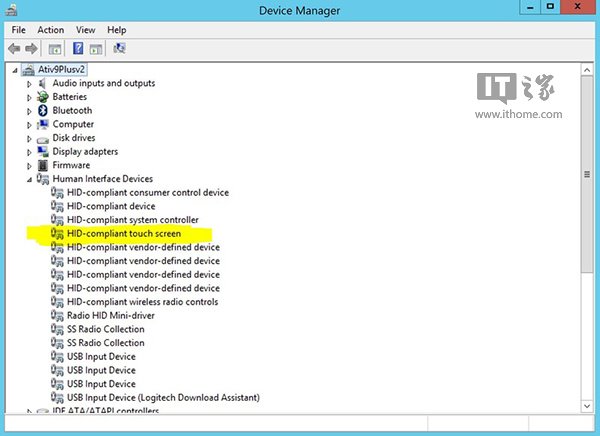Open the View menu
Image resolution: width=600 pixels, height=436 pixels.
click(x=85, y=30)
